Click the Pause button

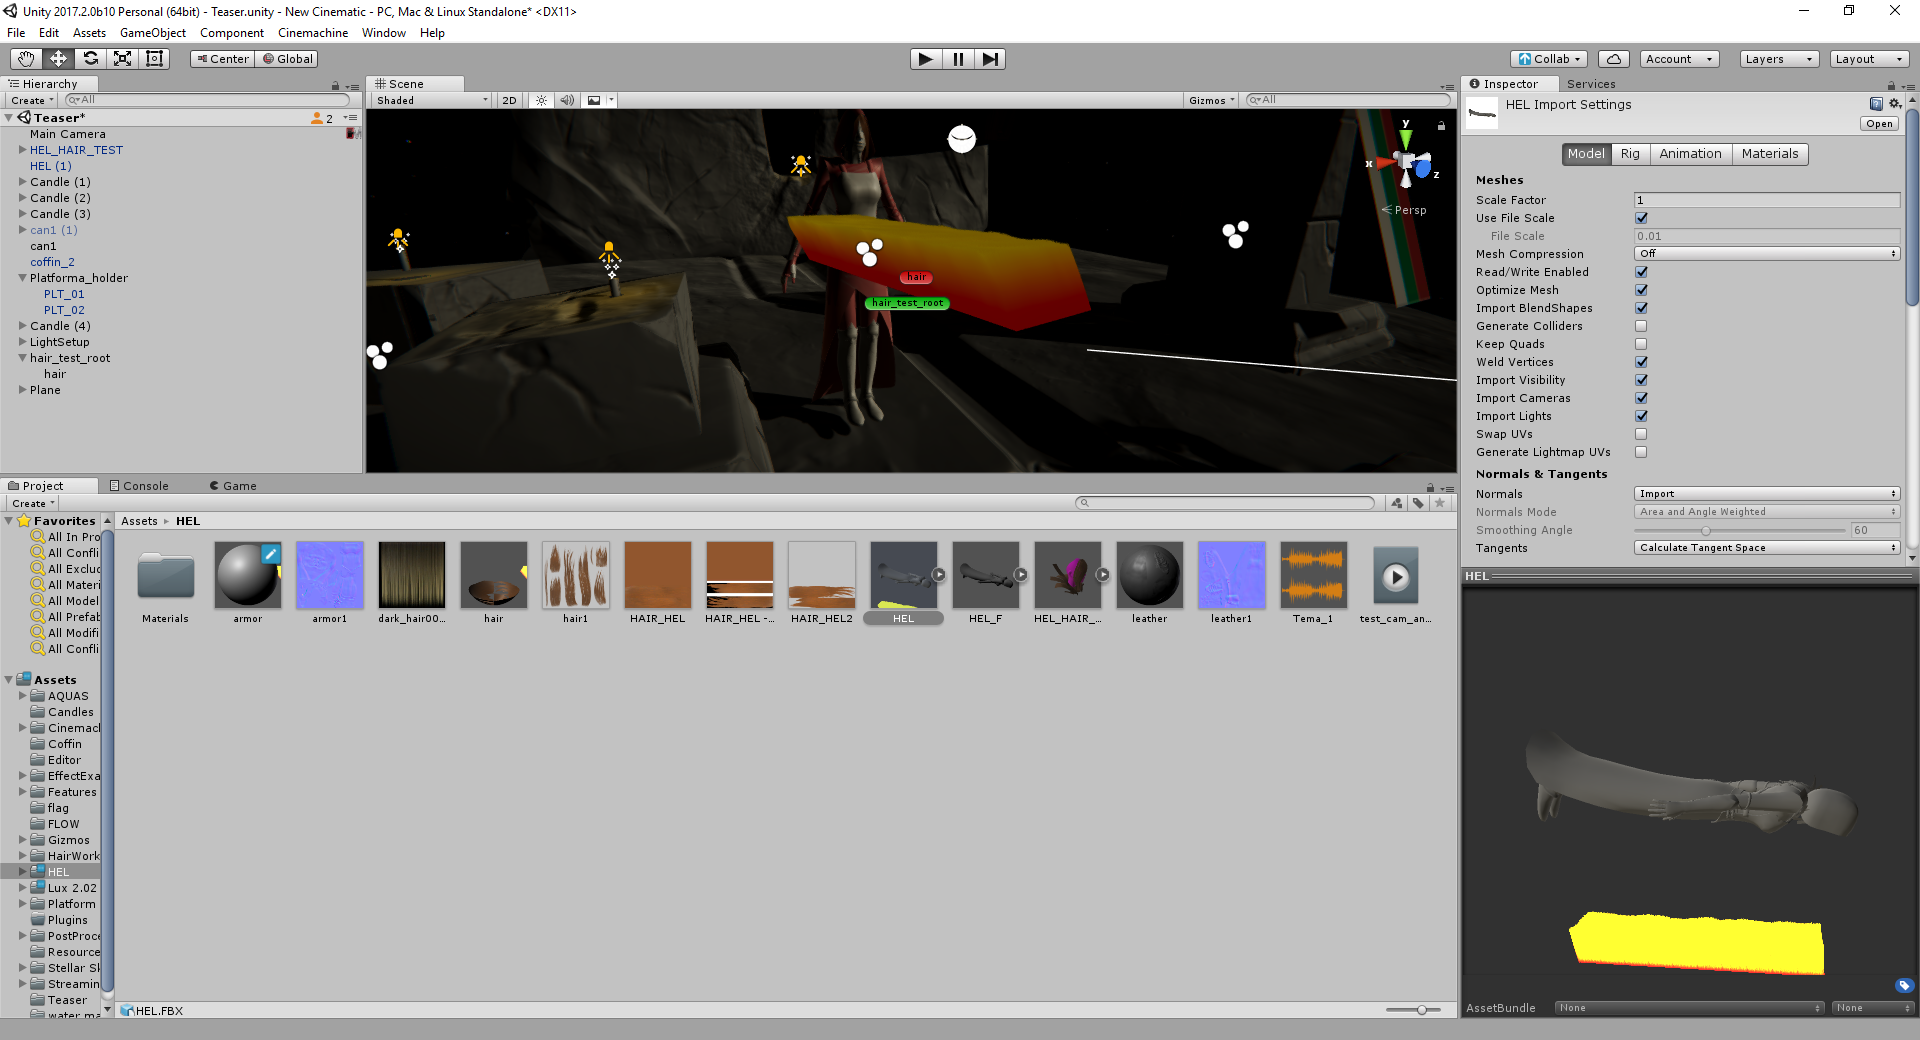958,59
